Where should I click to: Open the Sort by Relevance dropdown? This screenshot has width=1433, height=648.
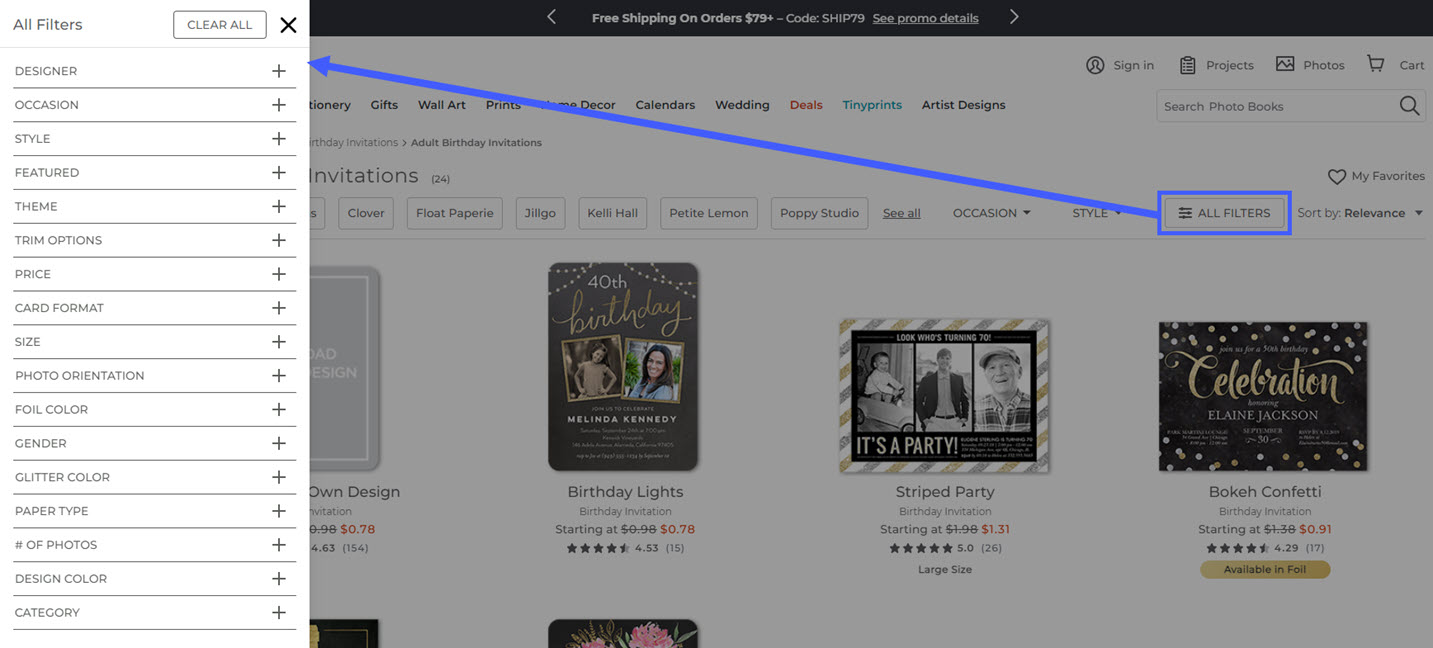click(1360, 213)
